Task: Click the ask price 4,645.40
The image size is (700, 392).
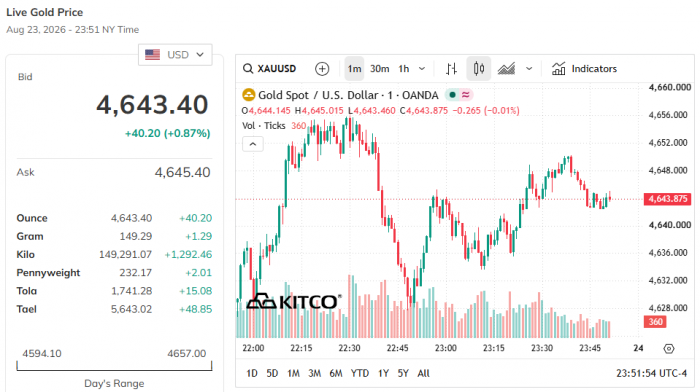Action: click(182, 172)
